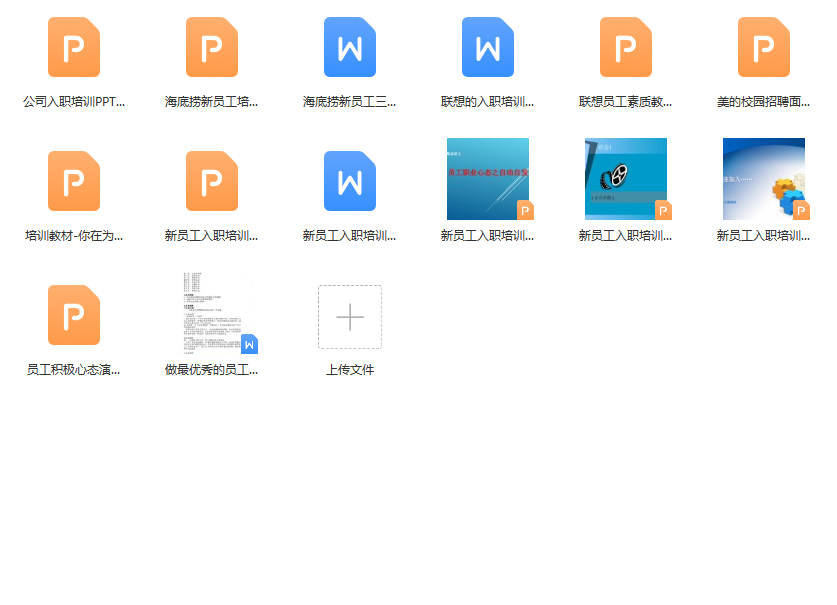
Task: Click the file name 海底捞新员工三...
Action: 350,101
